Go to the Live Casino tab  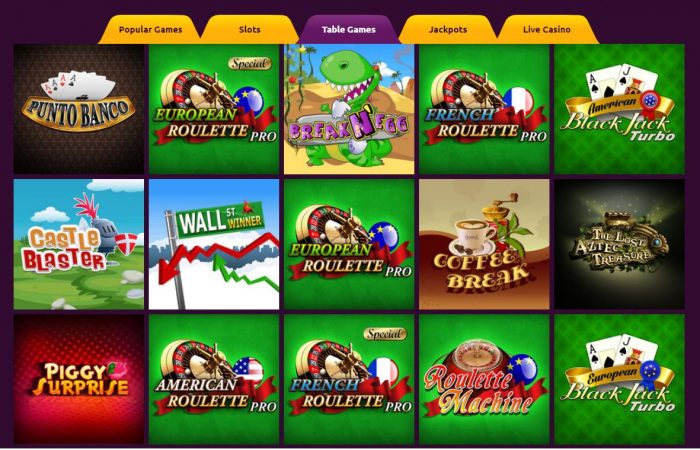coord(547,30)
